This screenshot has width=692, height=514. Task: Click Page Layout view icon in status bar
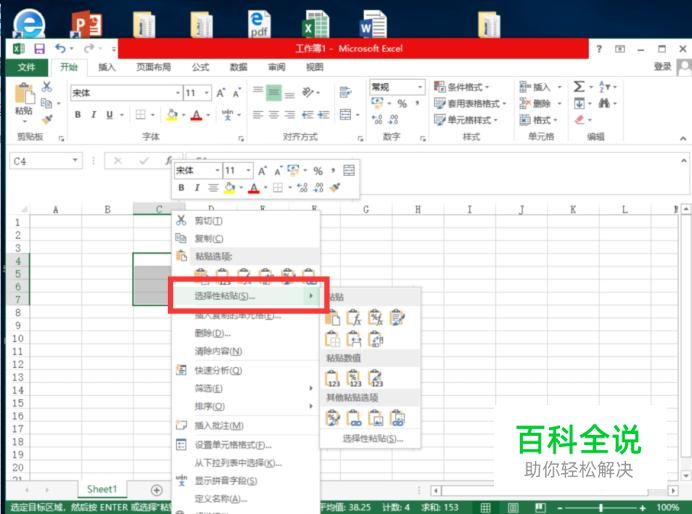tap(513, 508)
